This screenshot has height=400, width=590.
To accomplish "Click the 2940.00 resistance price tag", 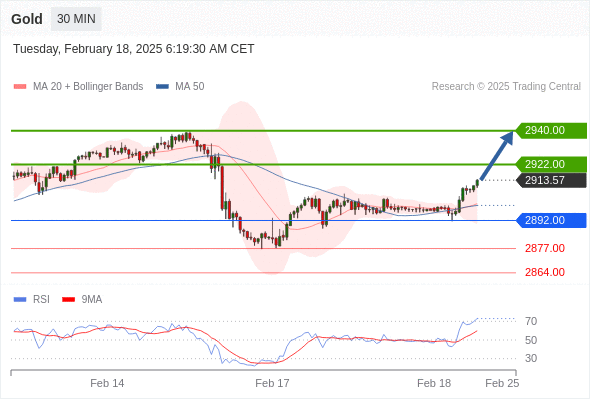I will click(551, 131).
